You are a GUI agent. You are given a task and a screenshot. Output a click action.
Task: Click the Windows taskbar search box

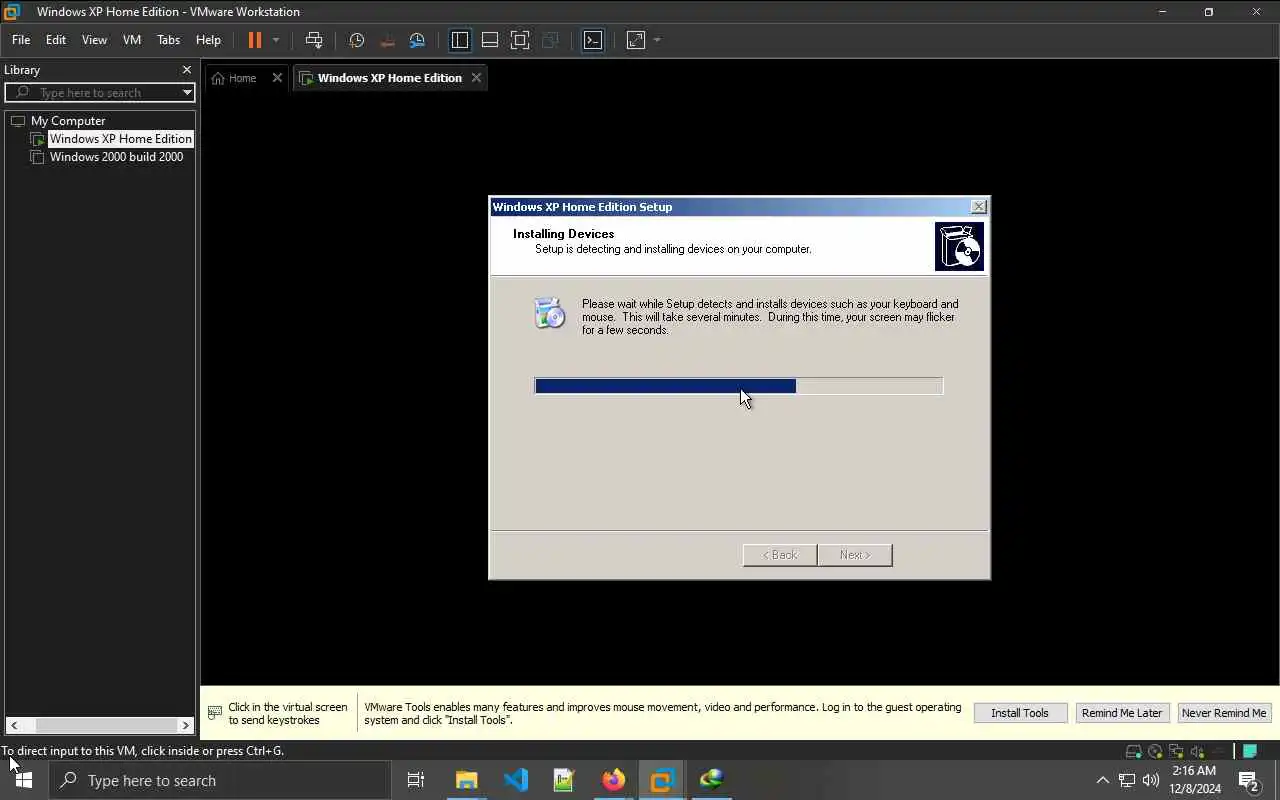[x=220, y=780]
